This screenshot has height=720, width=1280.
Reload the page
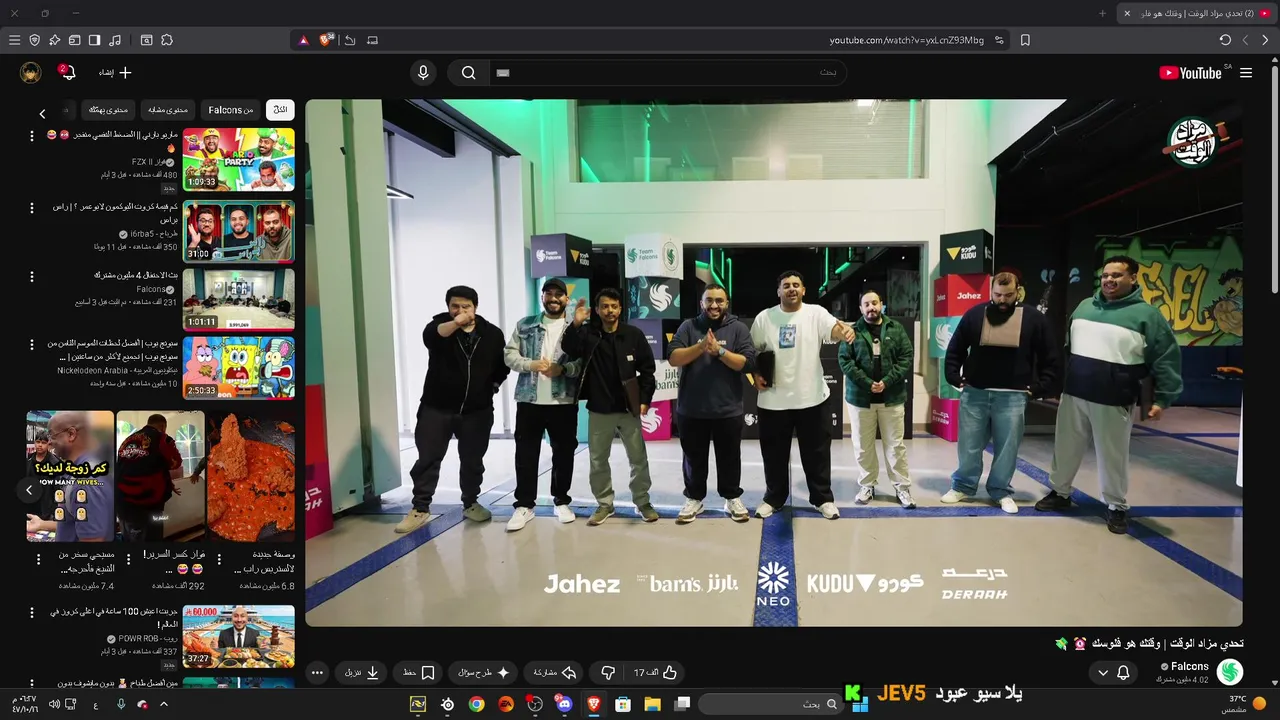coord(1225,40)
